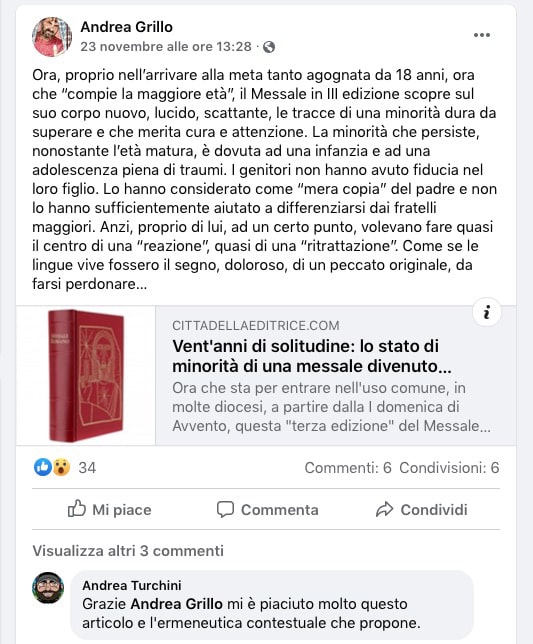Open article titled Vent'anni di solitudine

[312, 356]
